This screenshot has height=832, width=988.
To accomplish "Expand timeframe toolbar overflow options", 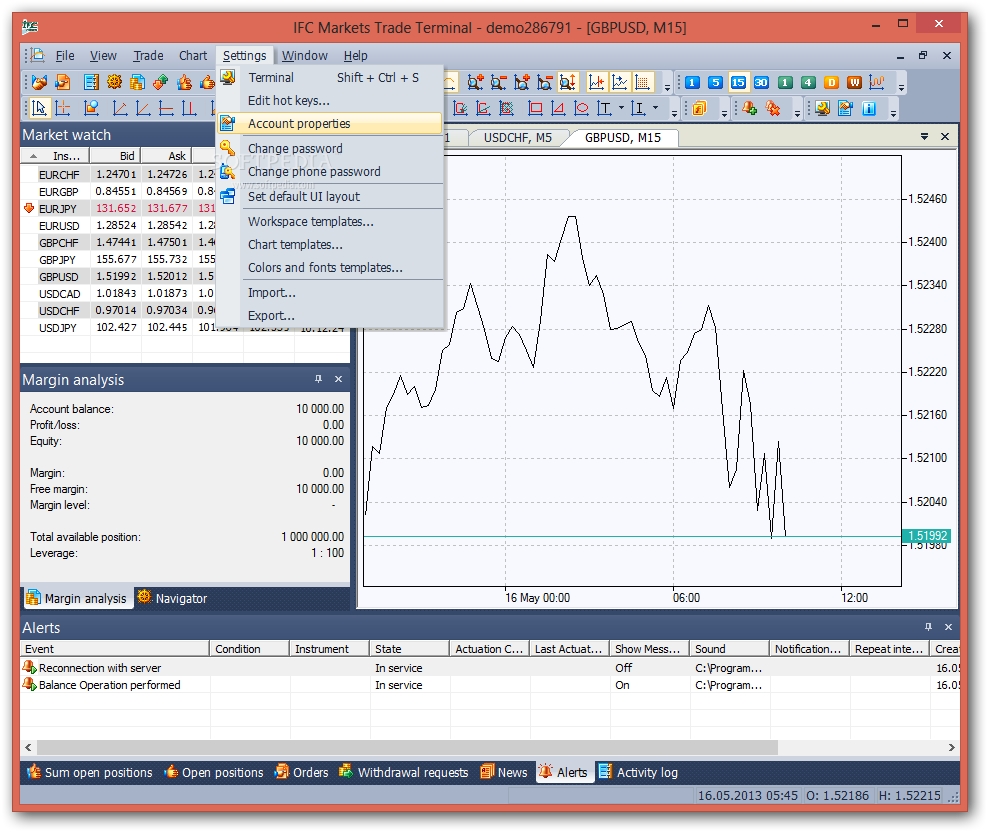I will click(902, 87).
